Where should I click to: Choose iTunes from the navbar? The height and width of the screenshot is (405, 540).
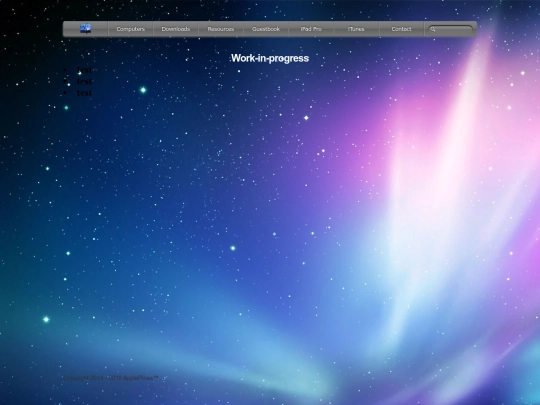356,29
